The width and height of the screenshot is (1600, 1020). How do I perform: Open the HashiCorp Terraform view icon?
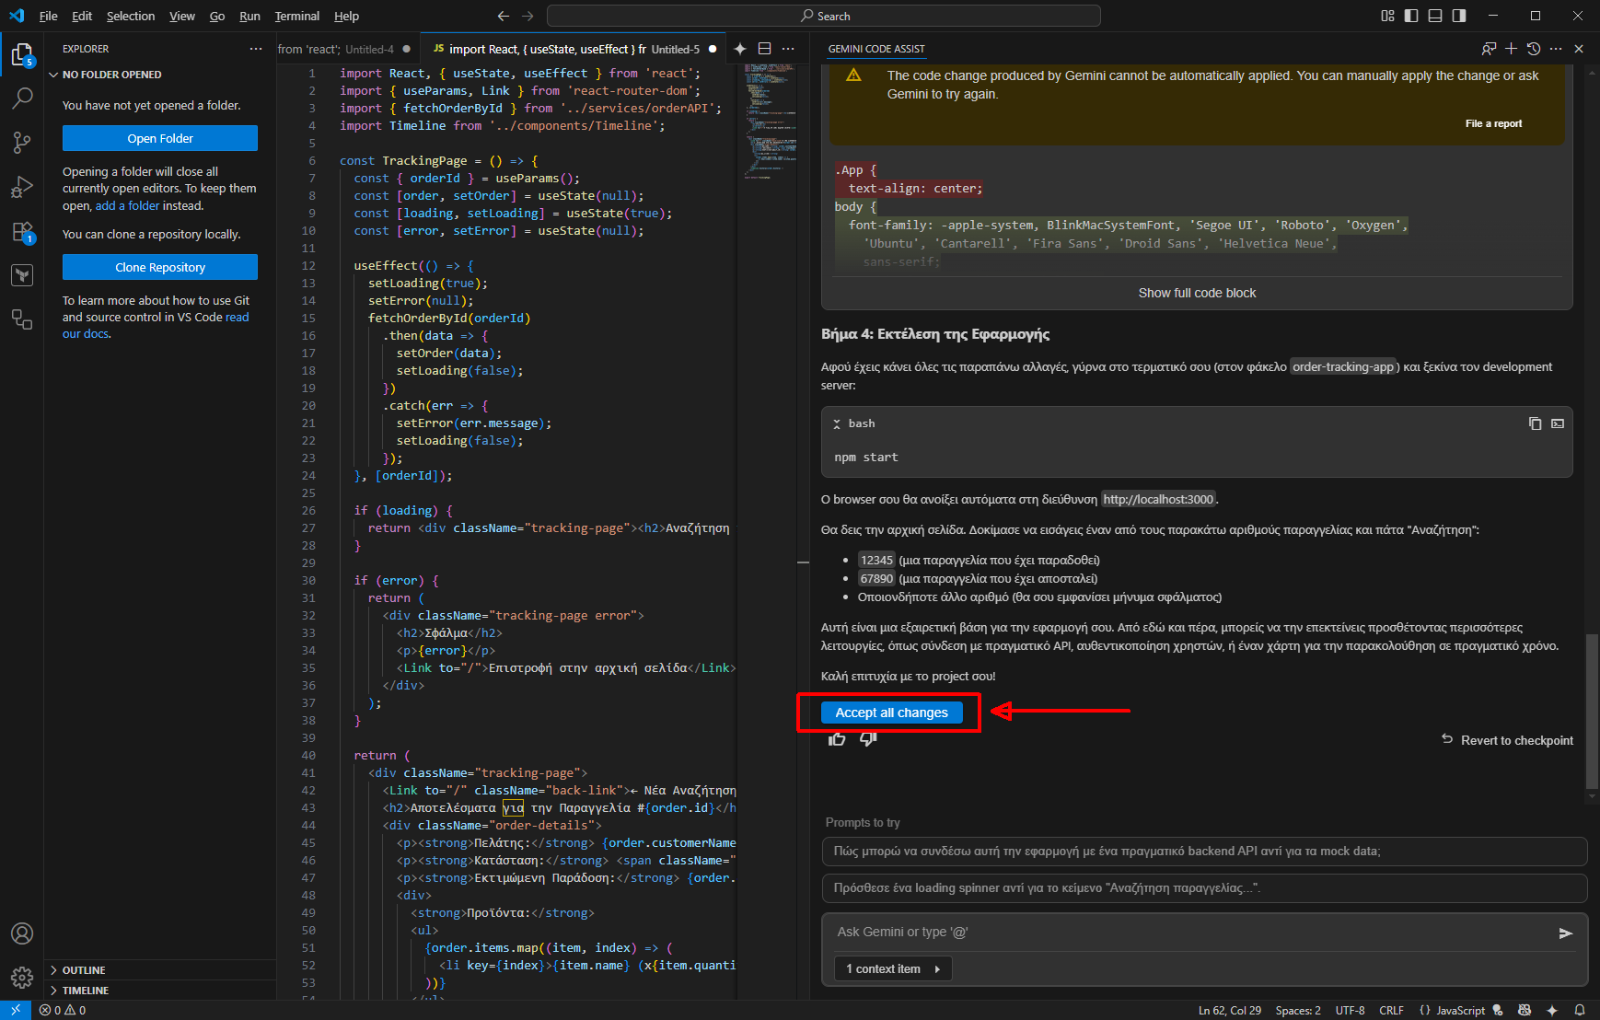point(22,275)
